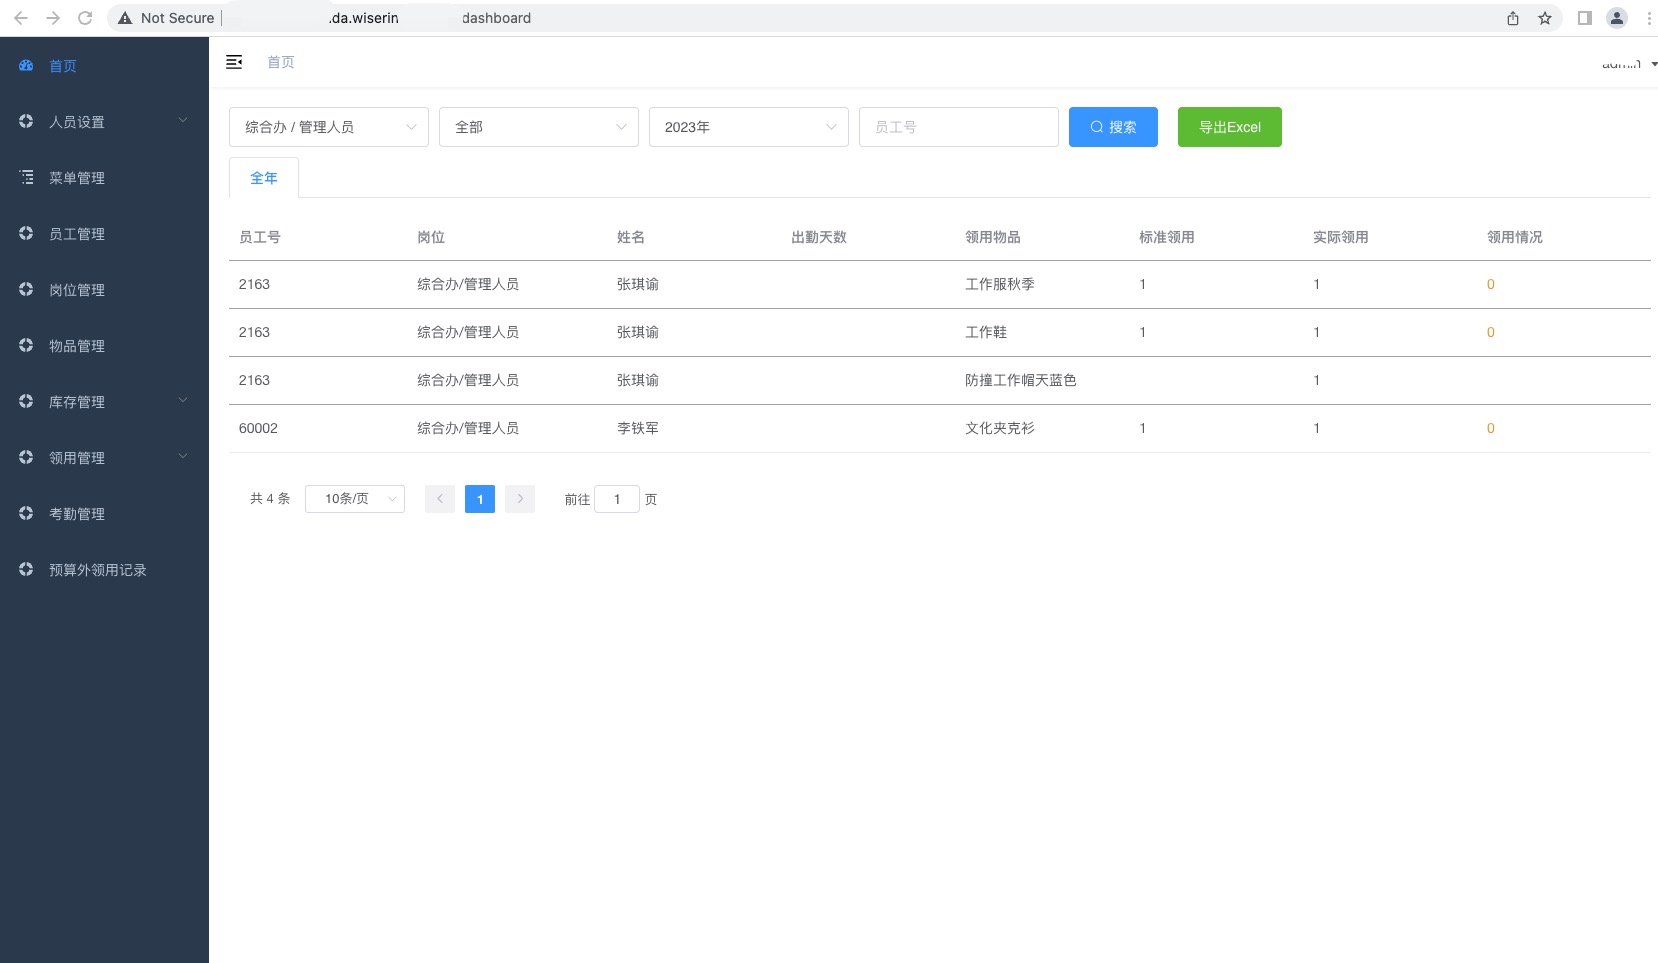Click the Not Secure warning icon
The height and width of the screenshot is (963, 1658).
coord(125,18)
